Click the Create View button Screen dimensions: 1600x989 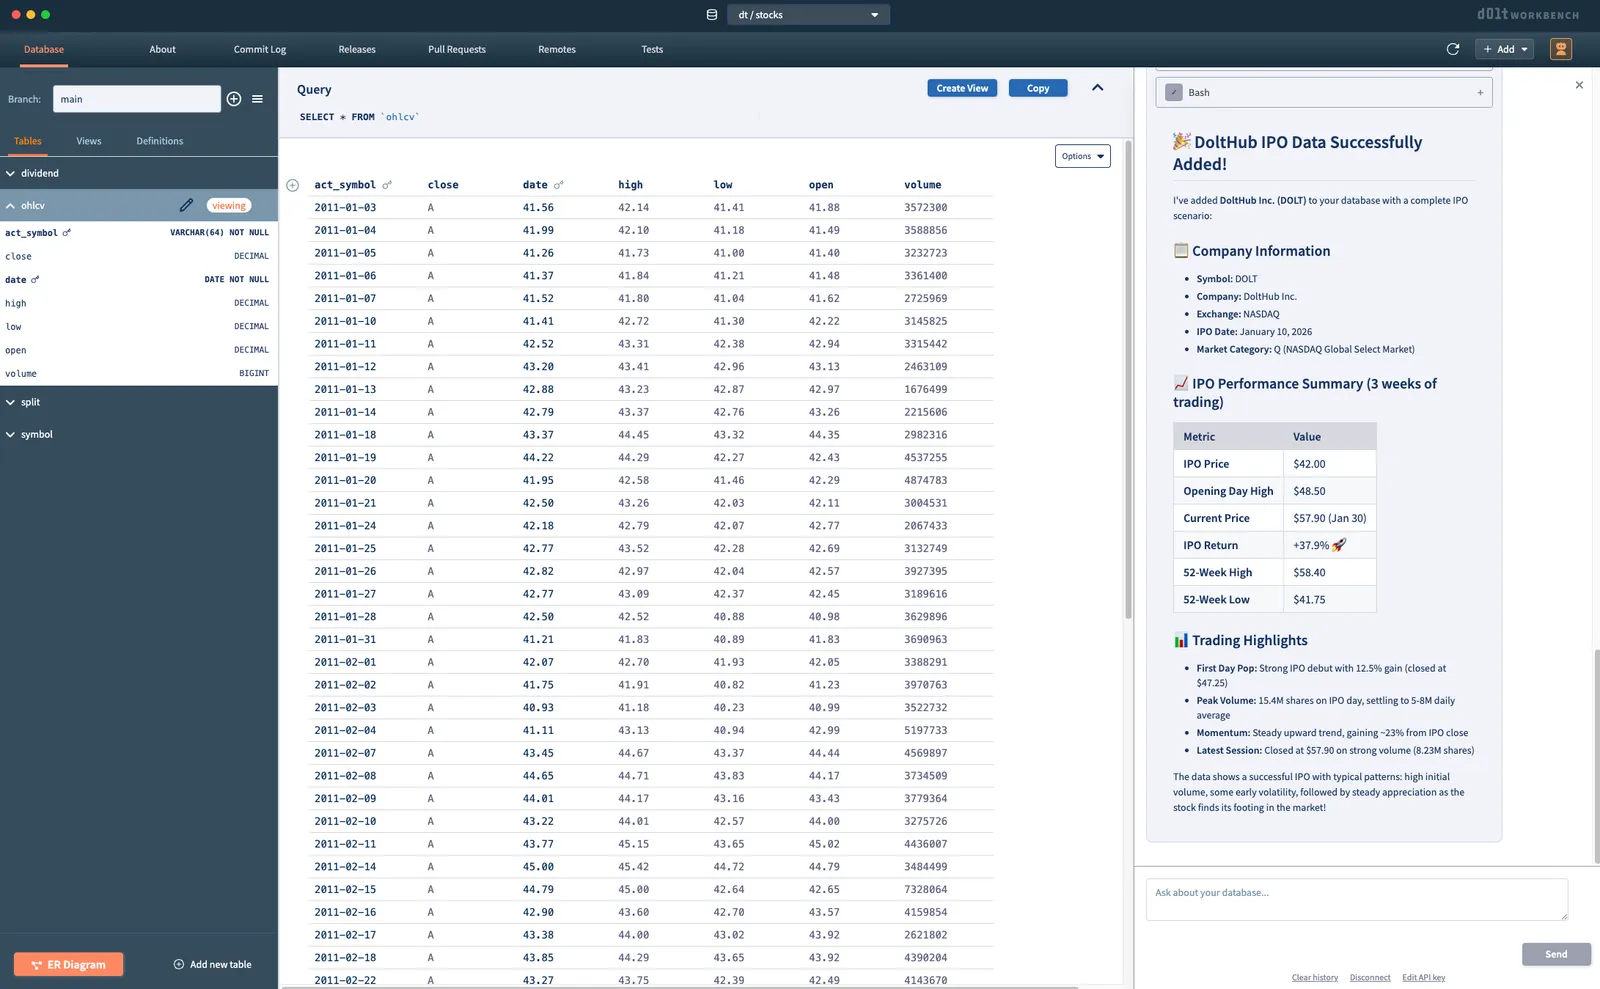click(x=962, y=88)
